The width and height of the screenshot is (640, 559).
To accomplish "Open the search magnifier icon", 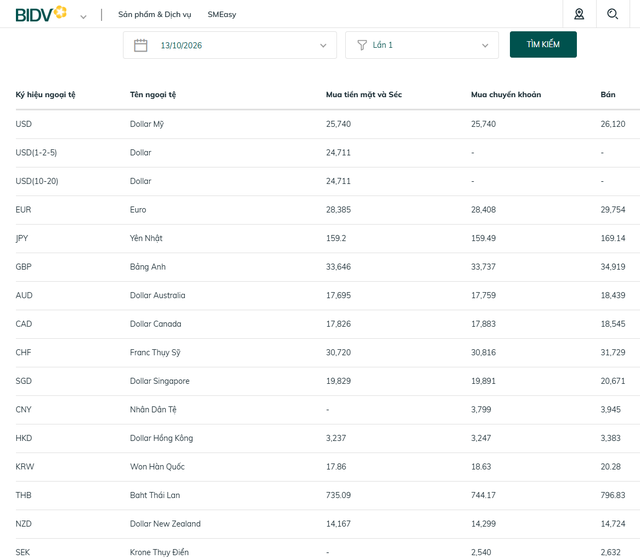I will (x=612, y=14).
